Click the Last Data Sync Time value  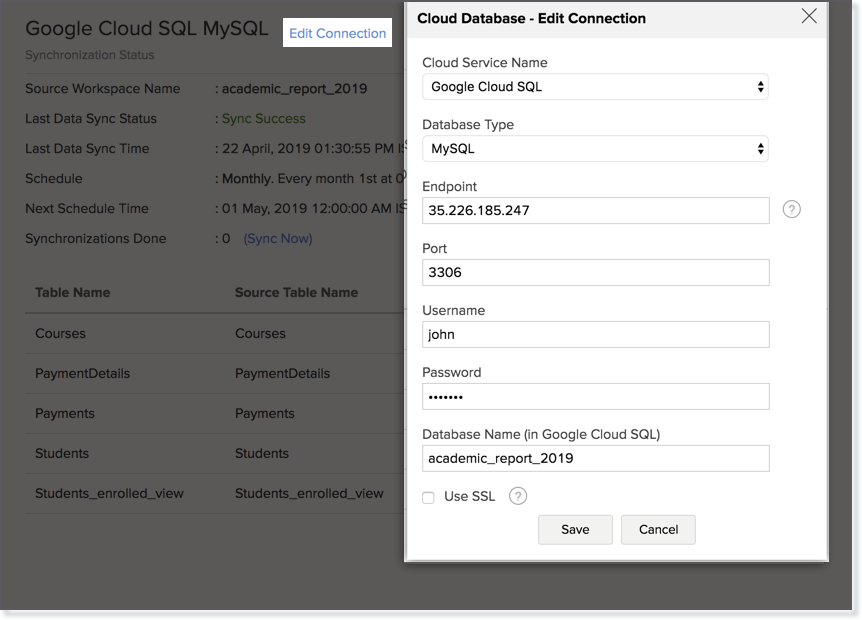(x=314, y=149)
